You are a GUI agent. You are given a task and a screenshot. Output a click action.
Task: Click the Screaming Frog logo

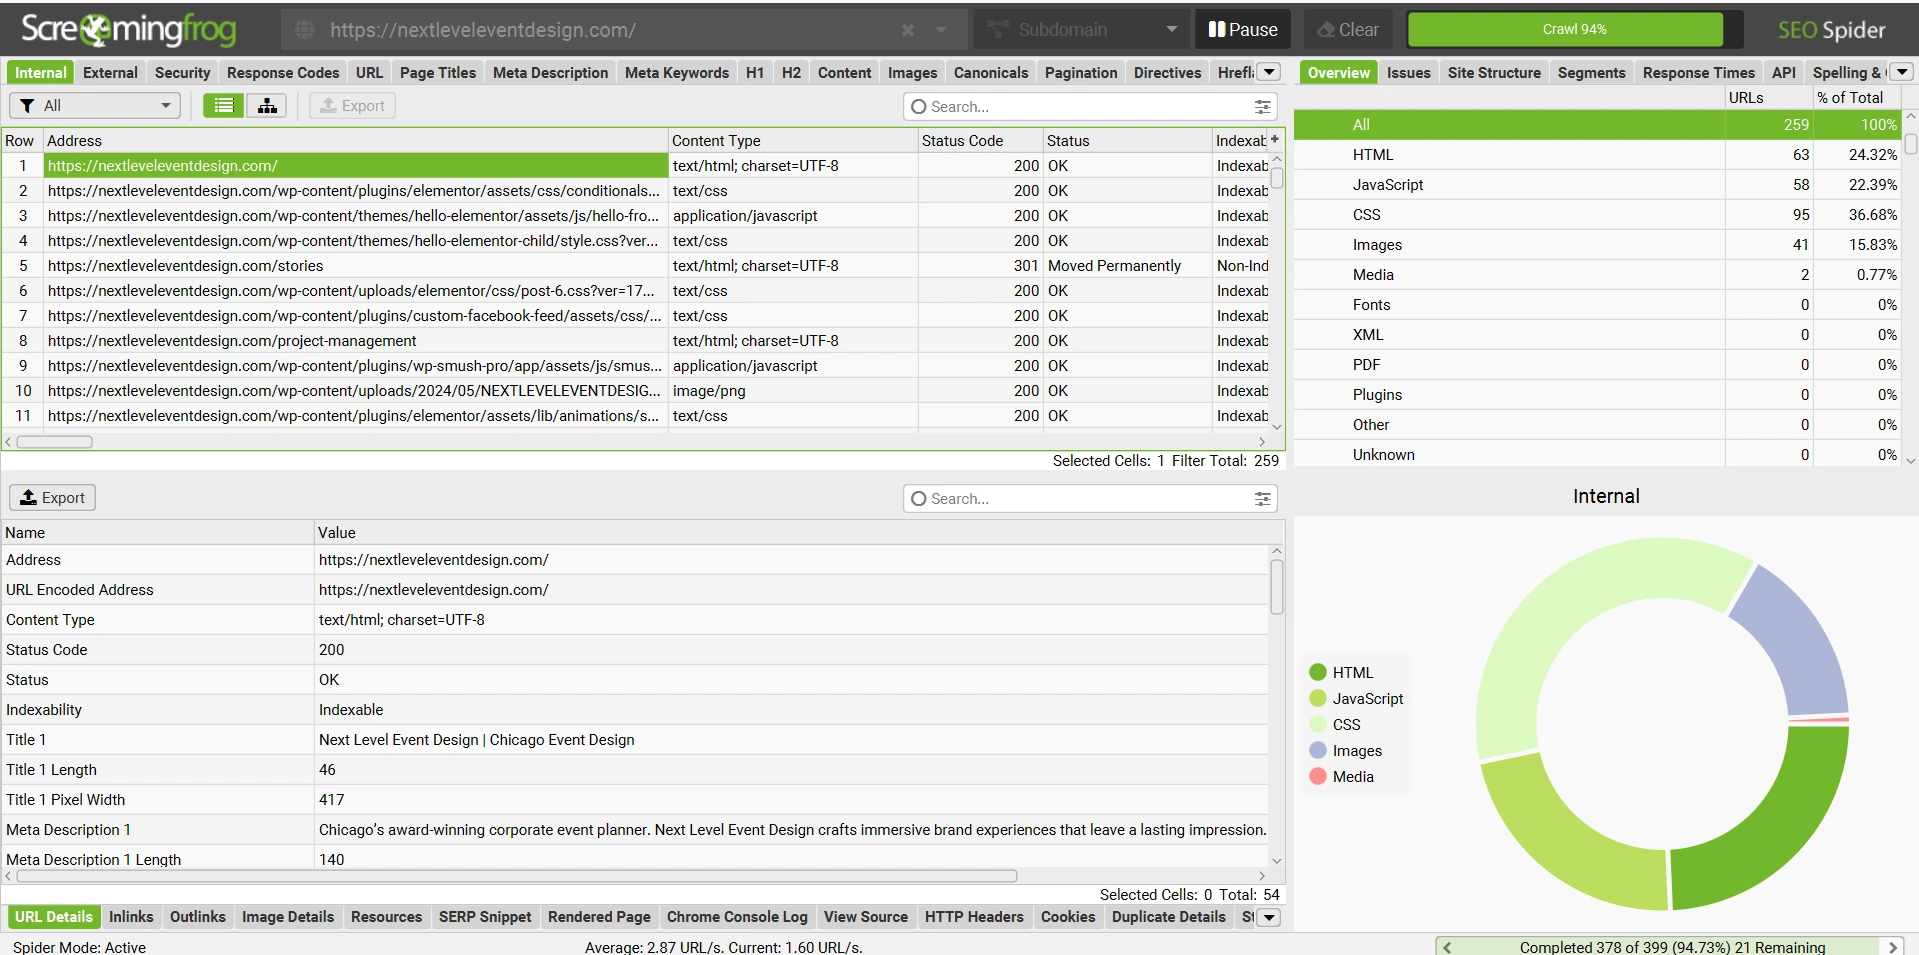coord(129,30)
